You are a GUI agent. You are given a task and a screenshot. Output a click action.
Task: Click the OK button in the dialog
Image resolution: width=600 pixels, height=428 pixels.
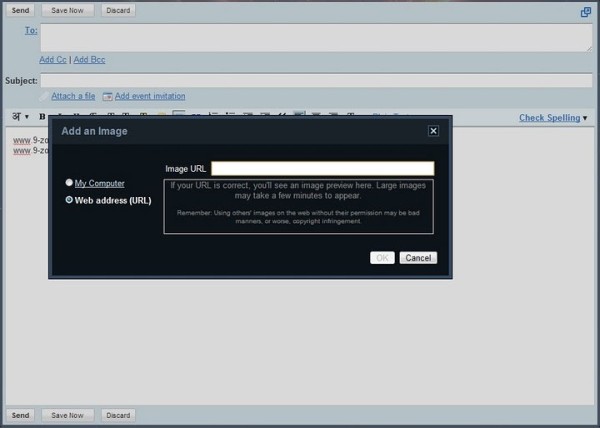pos(382,258)
